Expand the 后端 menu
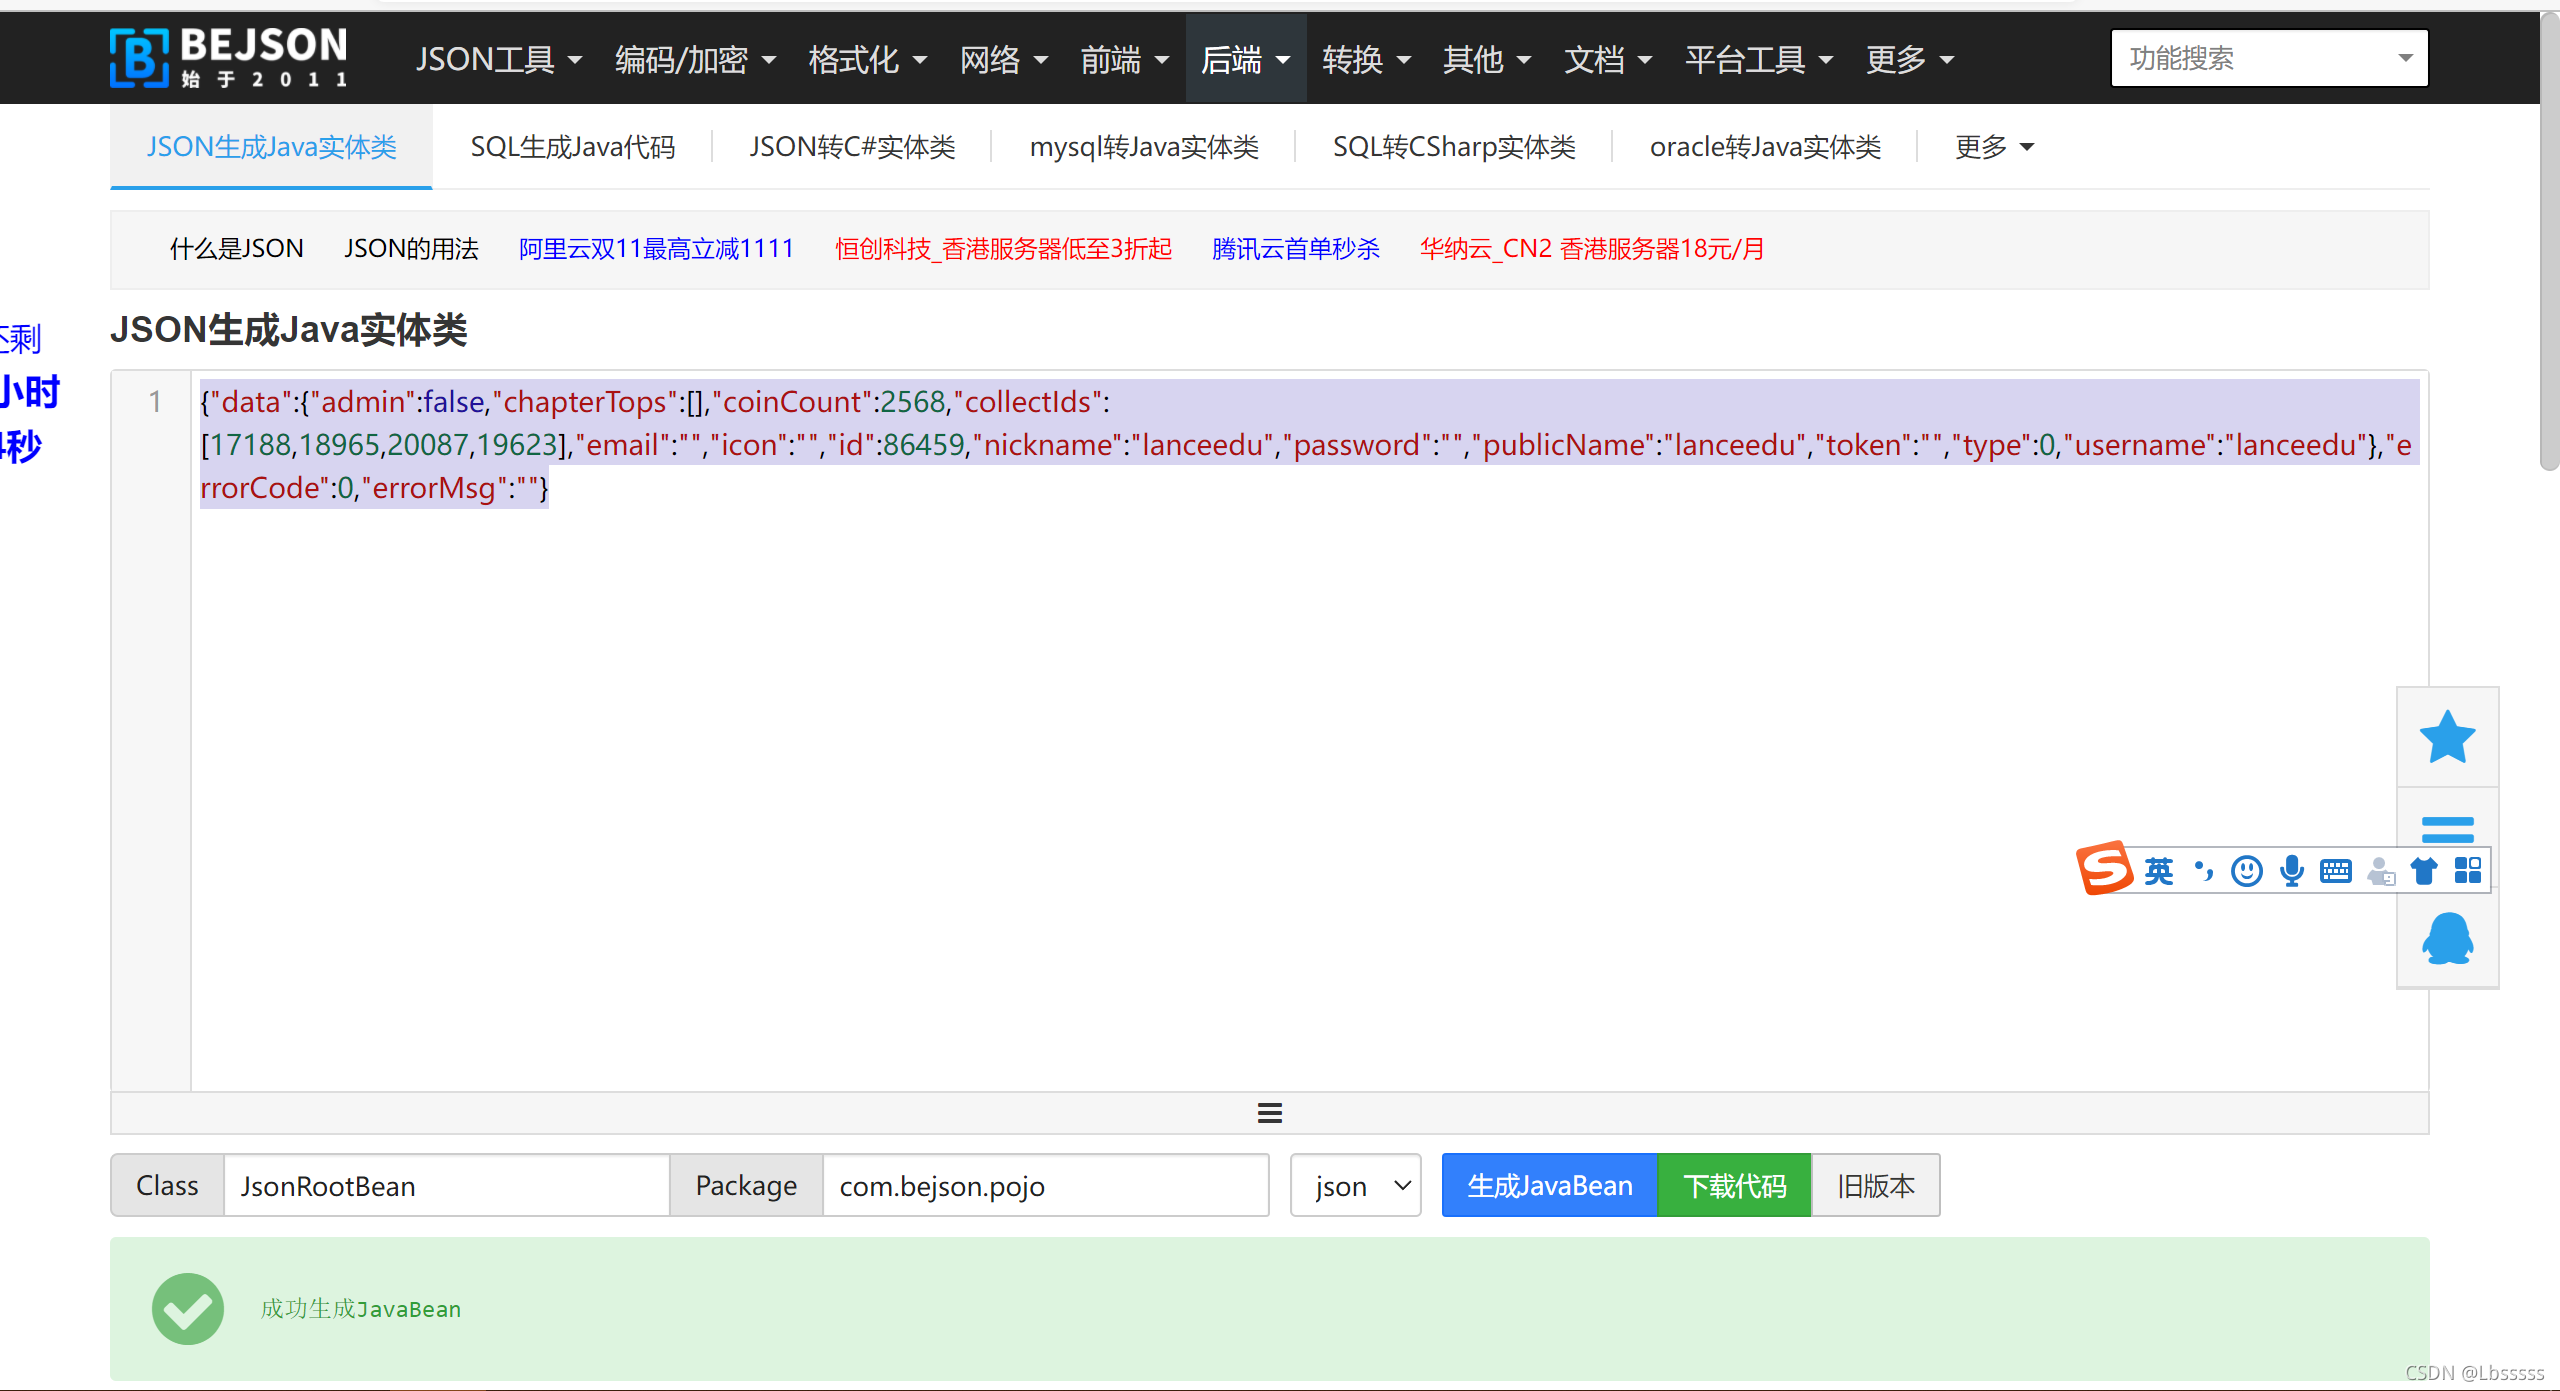 tap(1246, 59)
